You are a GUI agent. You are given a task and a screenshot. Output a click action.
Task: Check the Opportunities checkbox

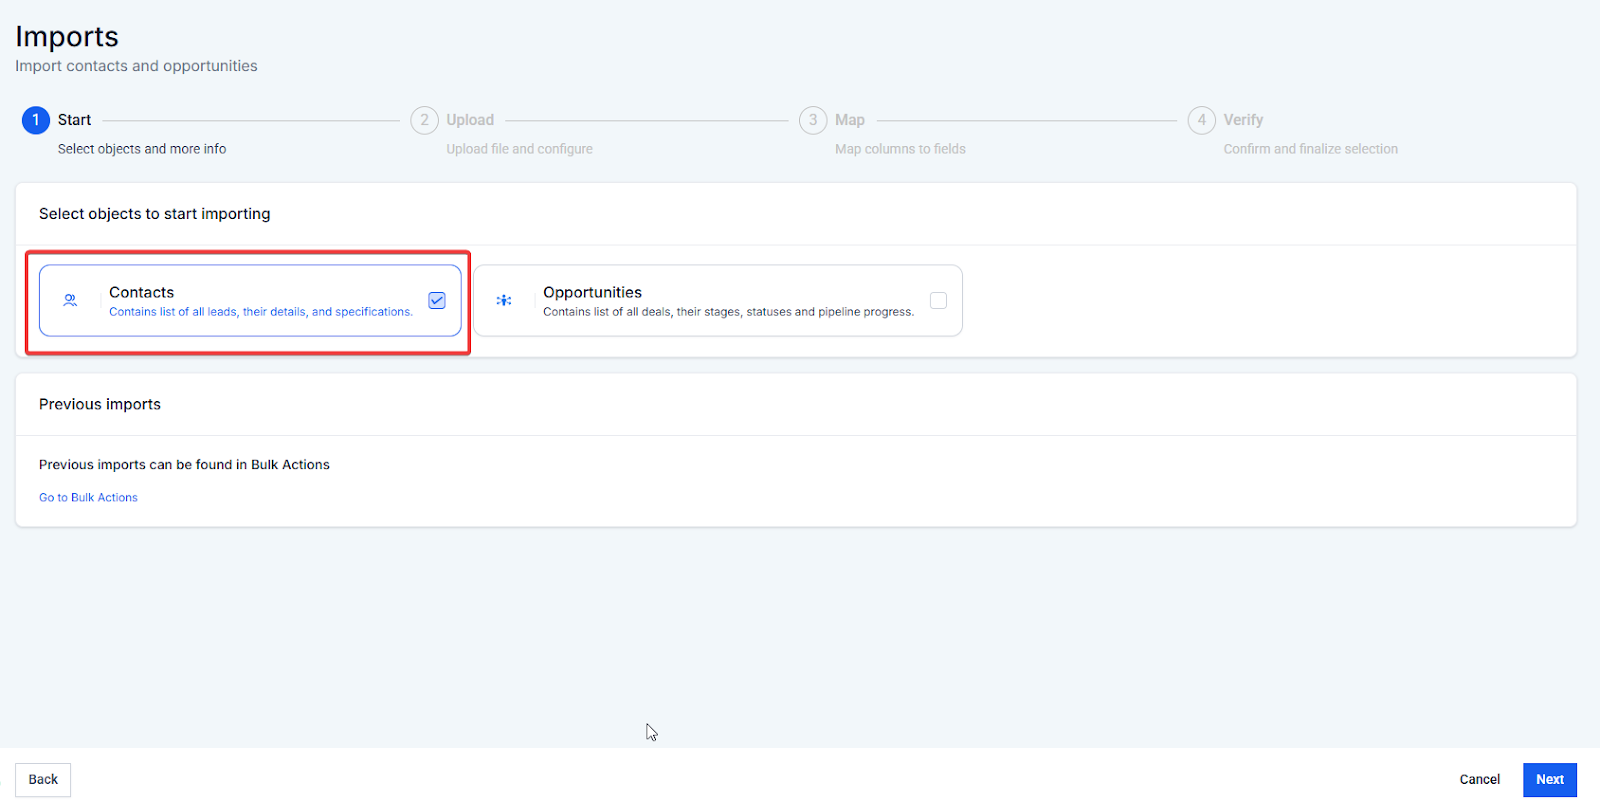click(938, 300)
